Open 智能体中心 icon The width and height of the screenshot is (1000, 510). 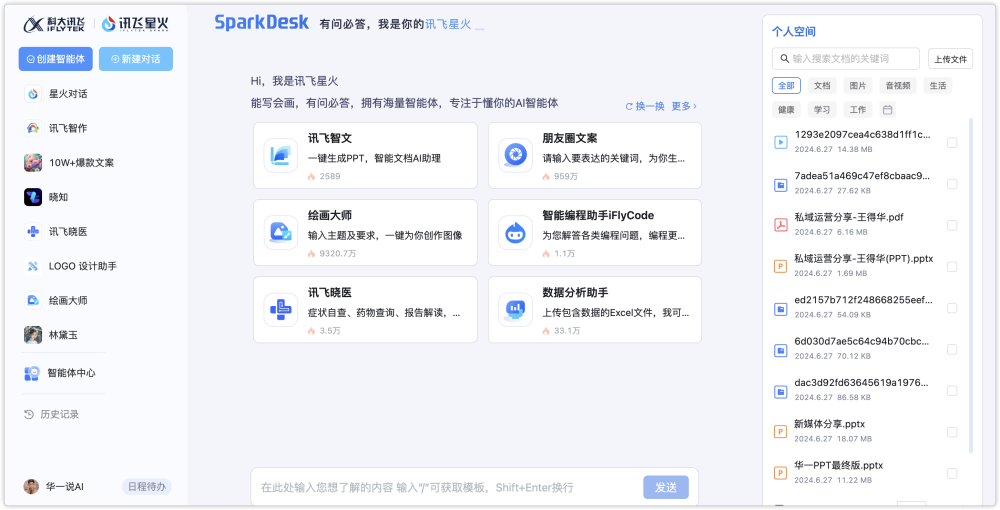coord(32,373)
